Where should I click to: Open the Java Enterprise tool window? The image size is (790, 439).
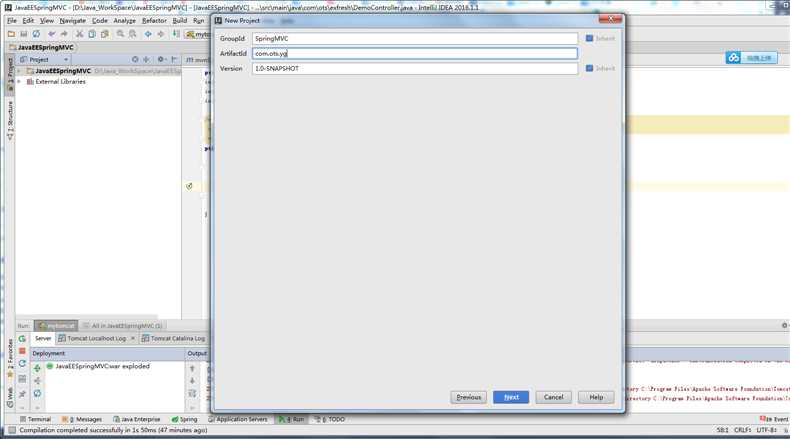pos(137,419)
